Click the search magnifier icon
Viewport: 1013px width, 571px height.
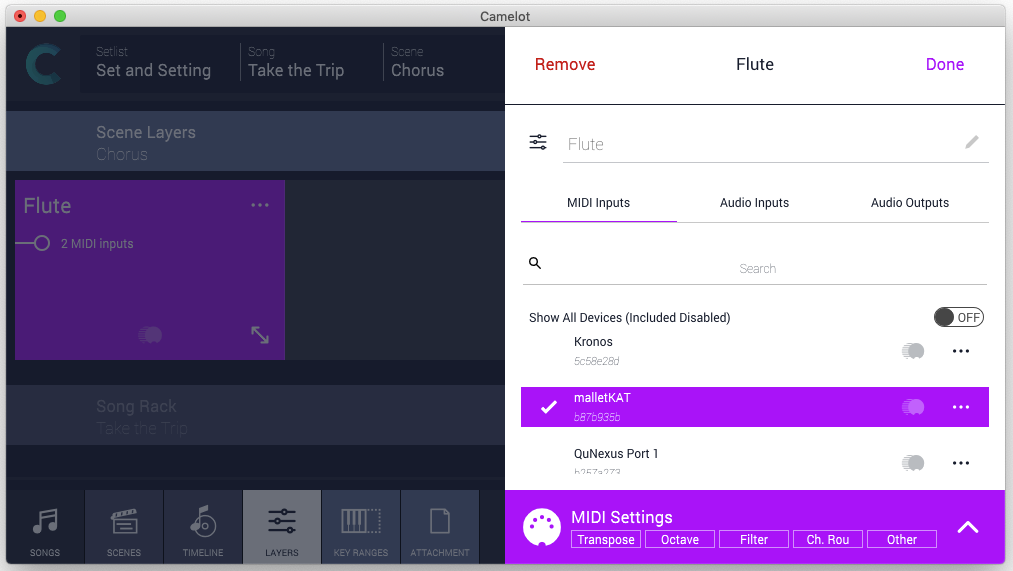point(535,263)
